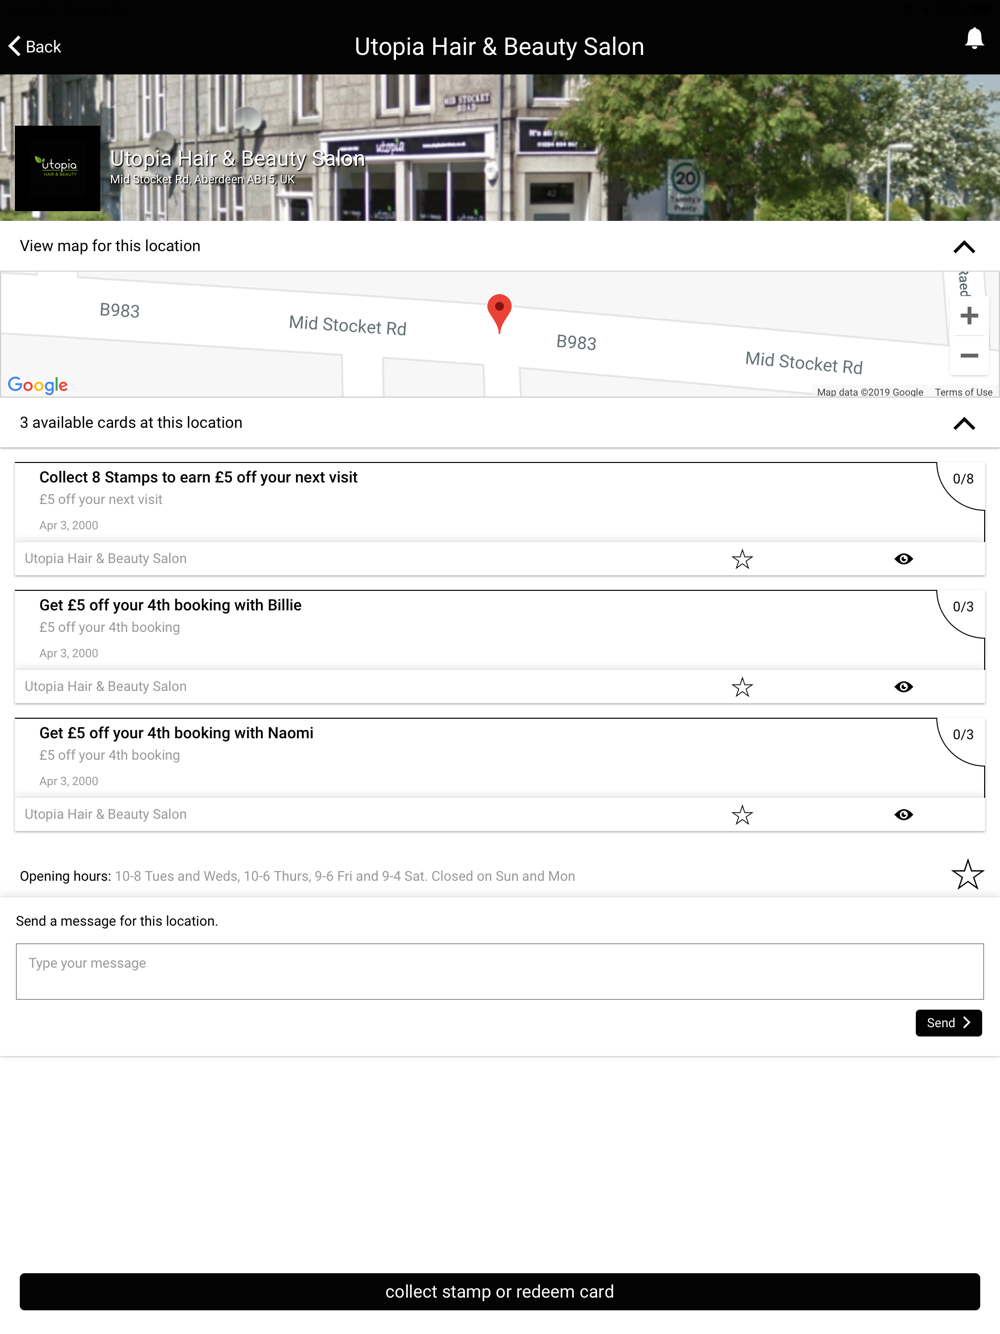The image size is (1000, 1334).
Task: Tap 0/3 counter on Billie card
Action: click(x=963, y=607)
